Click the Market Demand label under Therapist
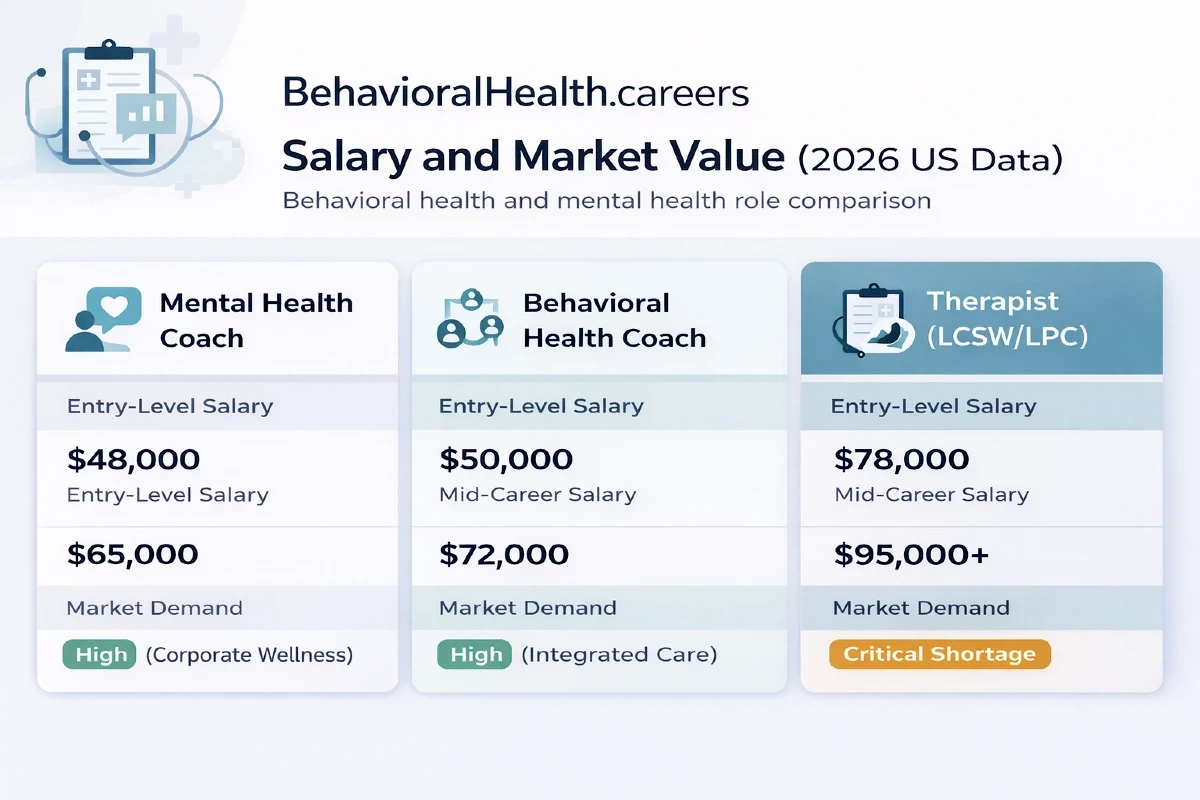Image resolution: width=1200 pixels, height=800 pixels. [921, 608]
